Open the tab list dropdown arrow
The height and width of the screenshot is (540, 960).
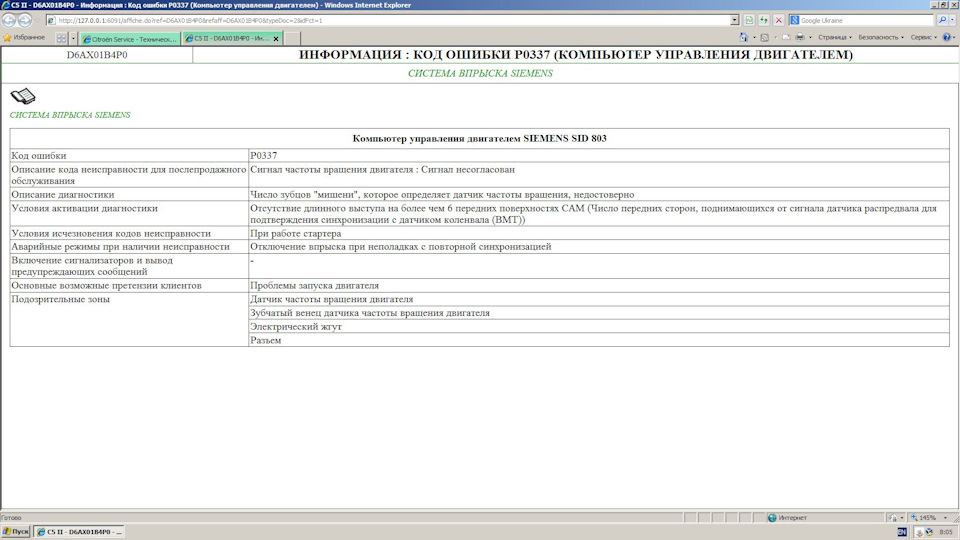pyautogui.click(x=73, y=38)
